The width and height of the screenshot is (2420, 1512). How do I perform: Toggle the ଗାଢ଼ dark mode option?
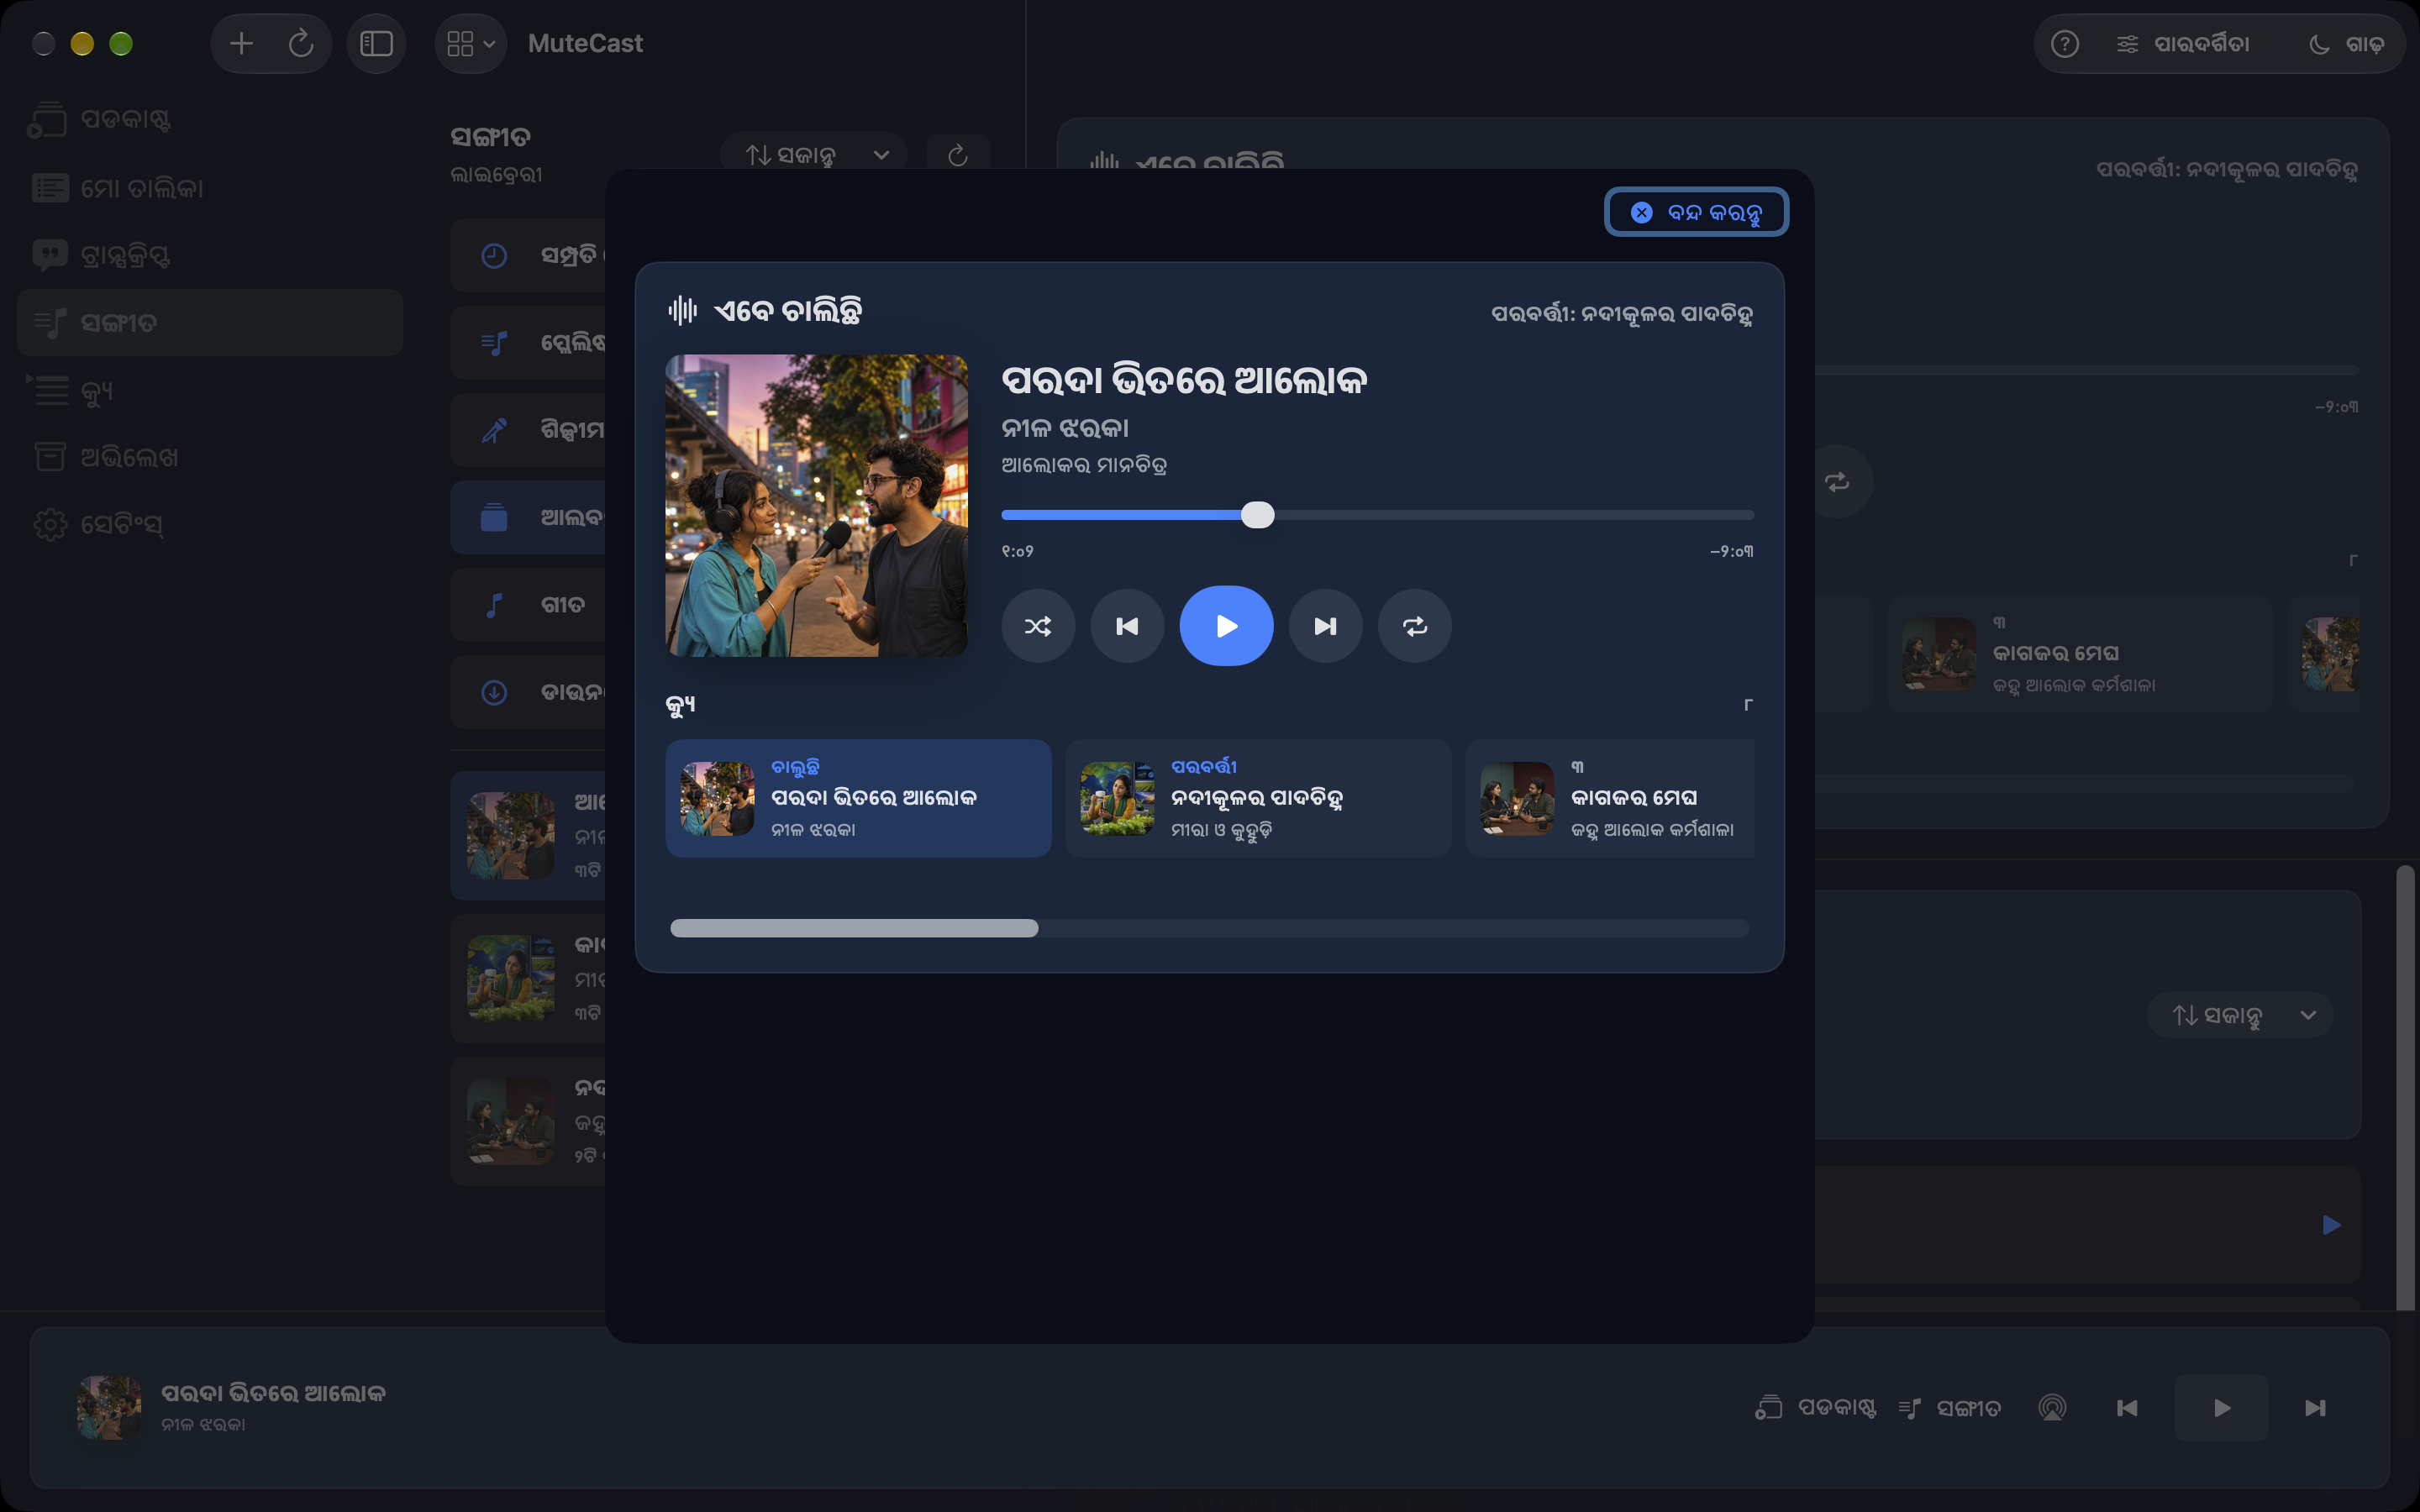[x=2346, y=43]
